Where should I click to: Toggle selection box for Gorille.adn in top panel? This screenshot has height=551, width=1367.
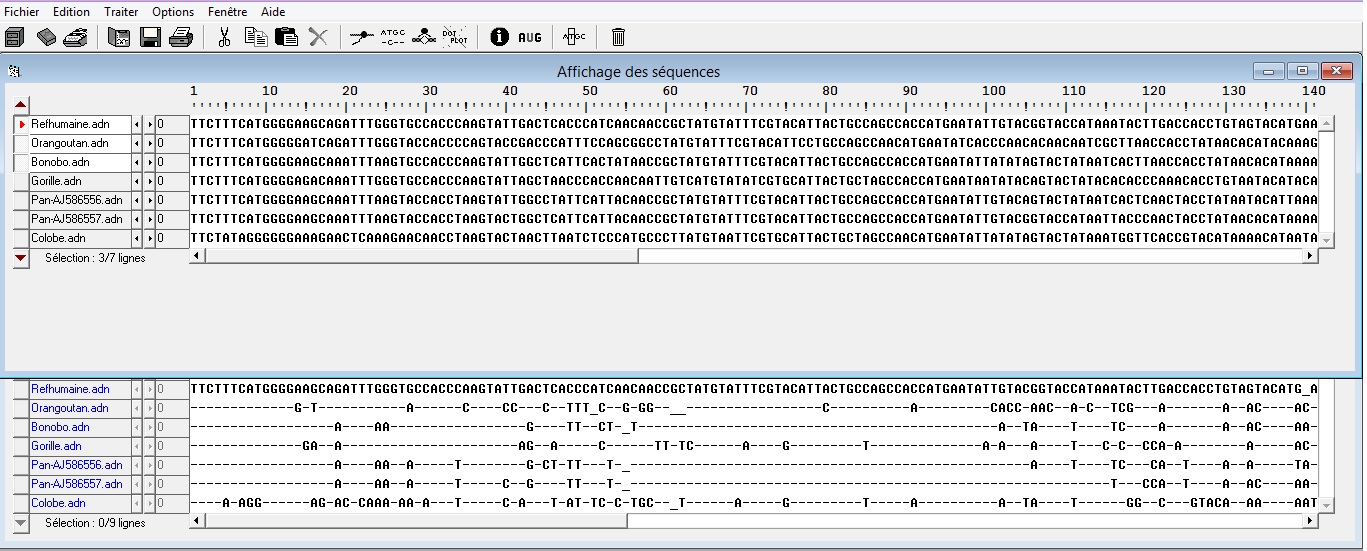[21, 181]
